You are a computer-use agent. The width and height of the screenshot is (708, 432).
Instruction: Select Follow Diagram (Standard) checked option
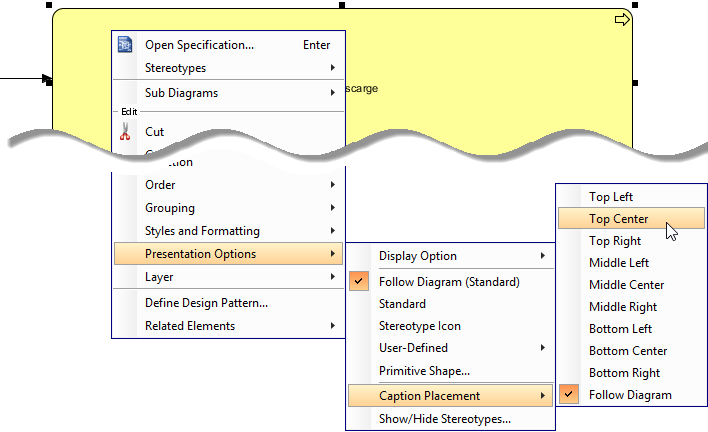(449, 282)
